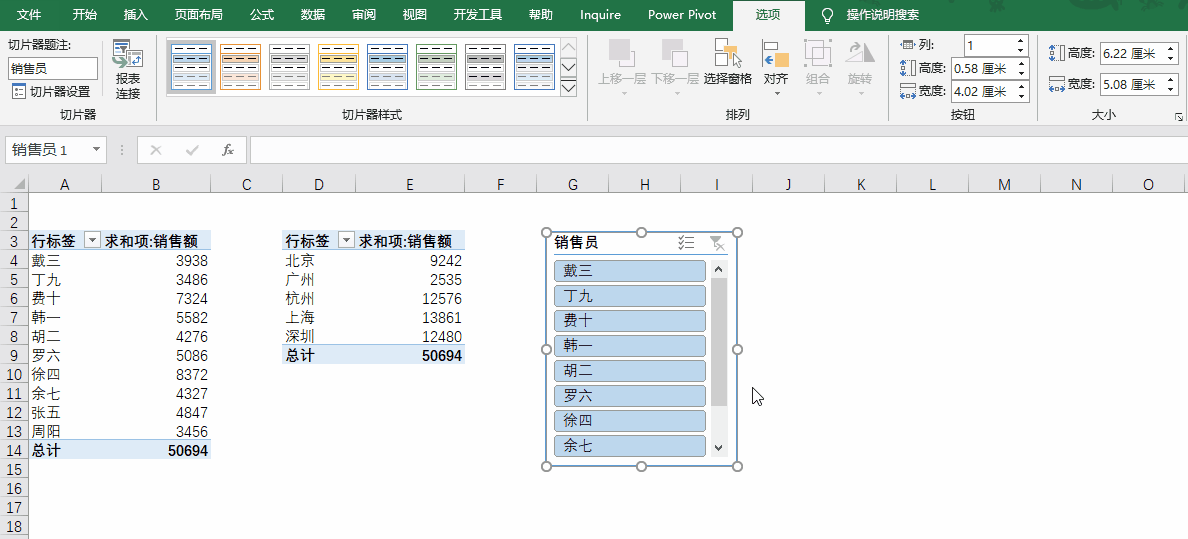
Task: Click the slicer scrollbar down arrow
Action: click(719, 448)
